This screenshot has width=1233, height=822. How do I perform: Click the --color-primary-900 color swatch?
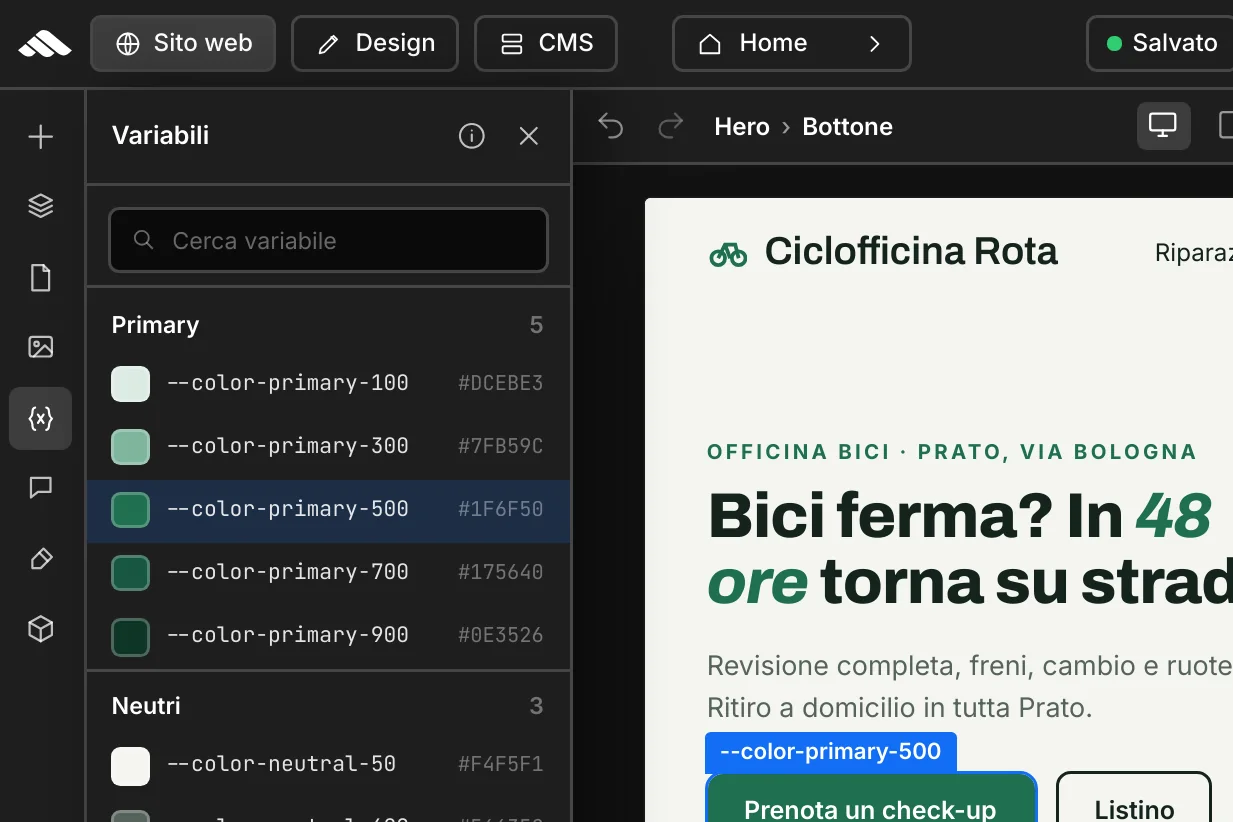pos(131,636)
